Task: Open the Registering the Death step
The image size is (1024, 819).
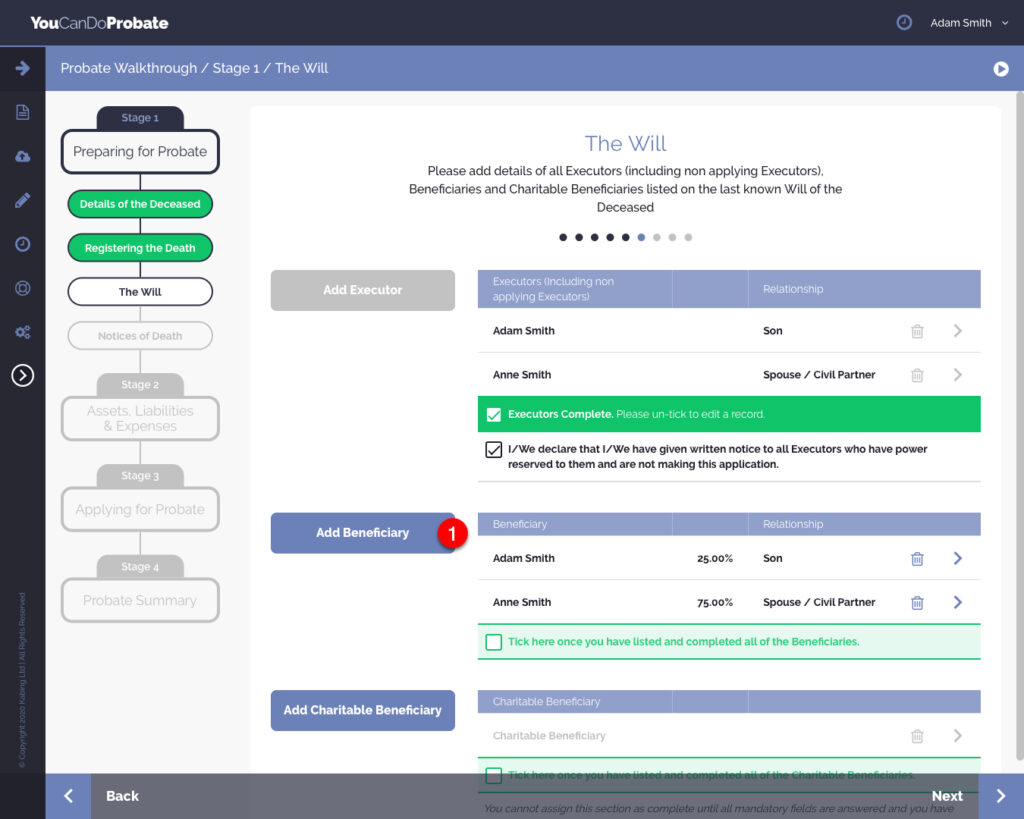Action: [140, 248]
